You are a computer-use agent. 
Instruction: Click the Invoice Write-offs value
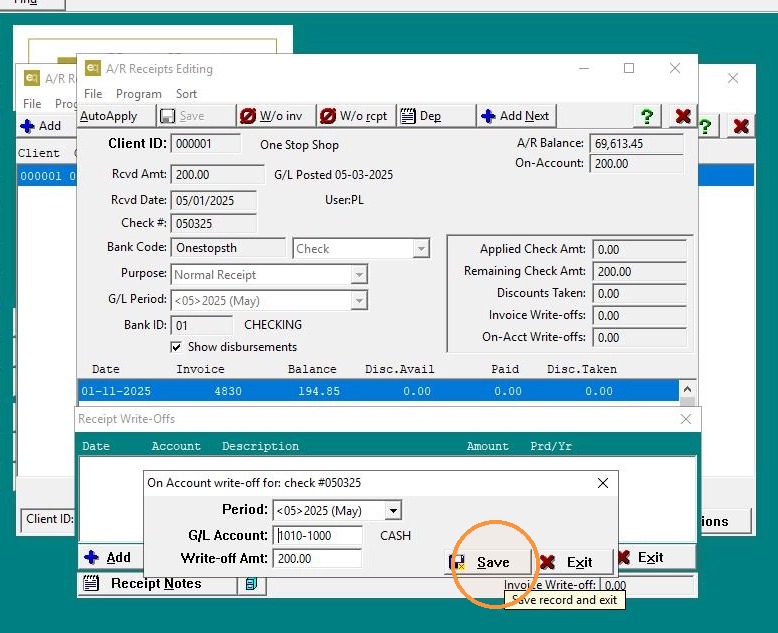point(640,316)
